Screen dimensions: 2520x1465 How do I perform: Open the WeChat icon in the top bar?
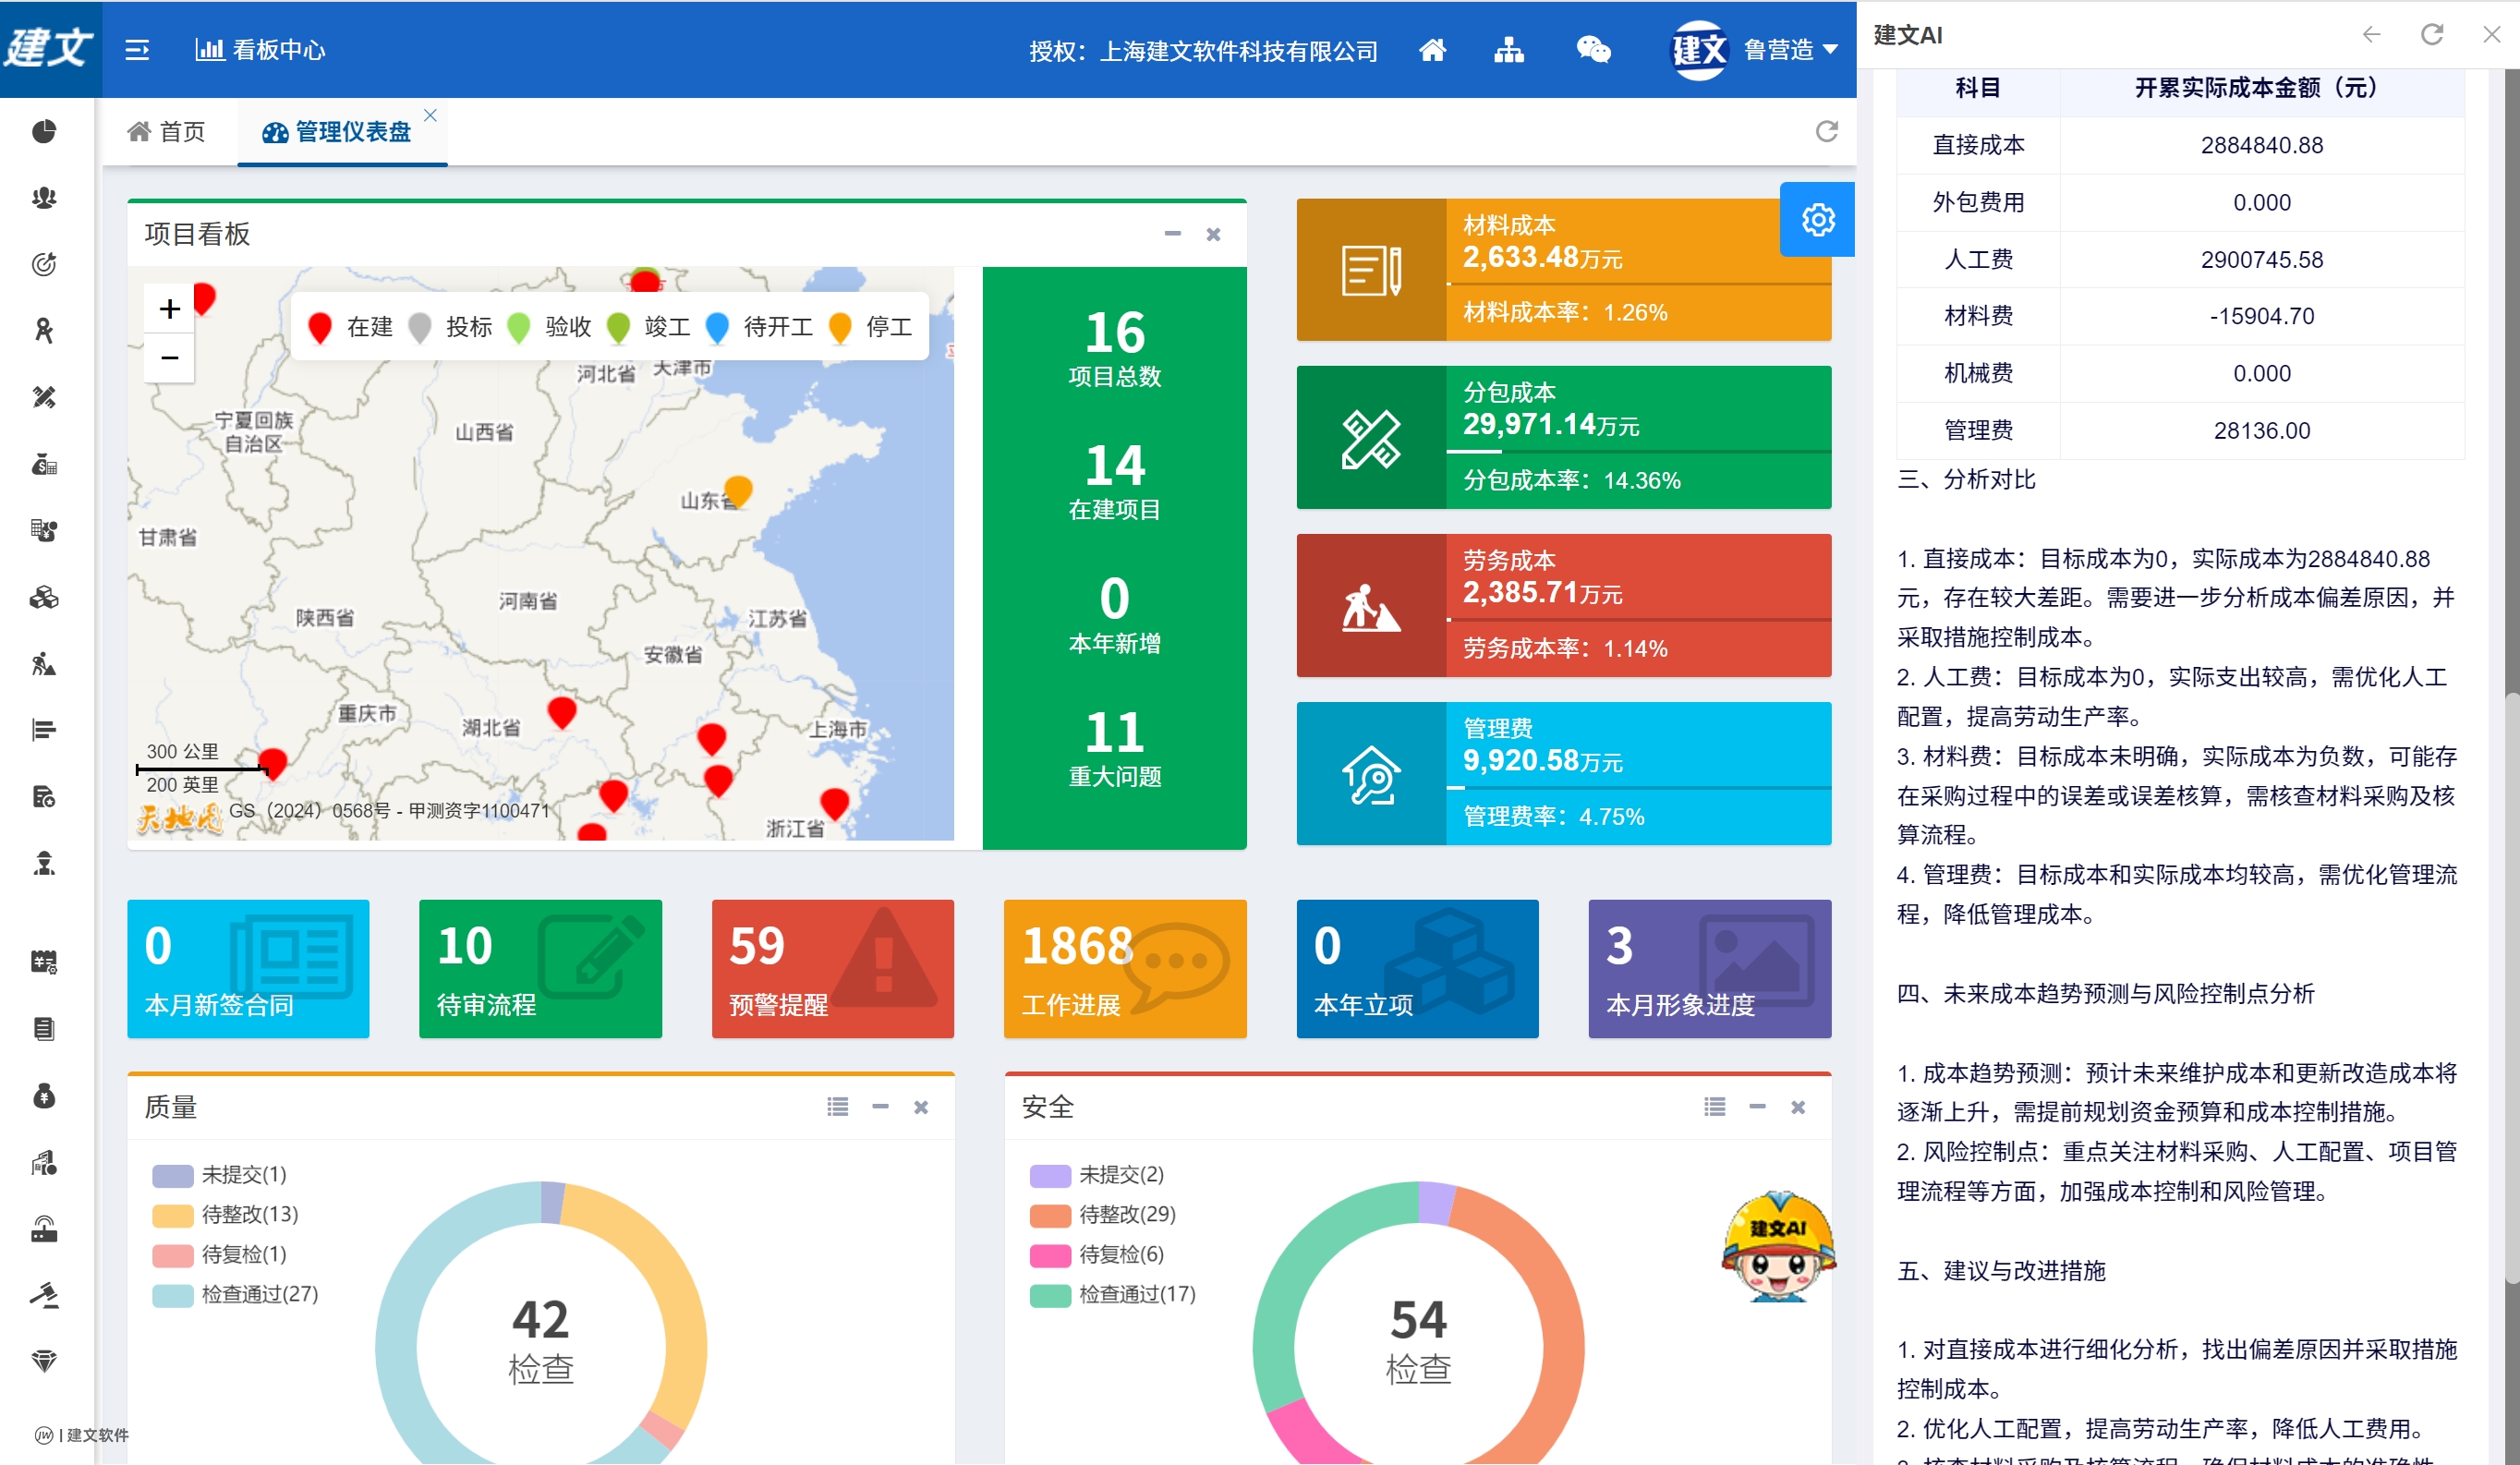point(1593,49)
